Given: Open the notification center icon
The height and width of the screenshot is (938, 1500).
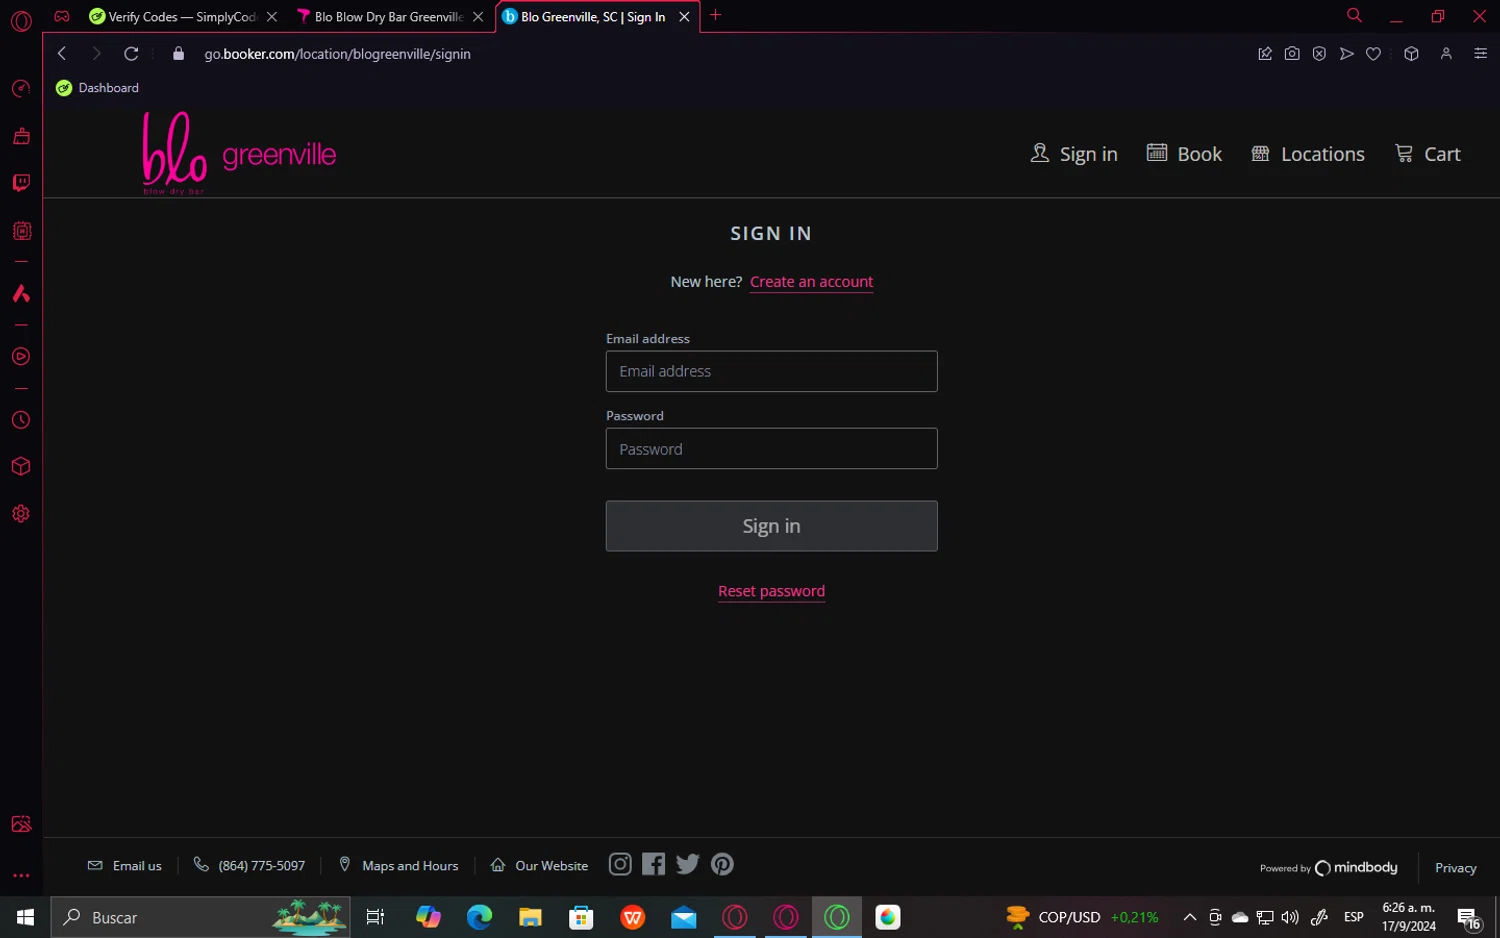Looking at the screenshot, I should point(1469,918).
